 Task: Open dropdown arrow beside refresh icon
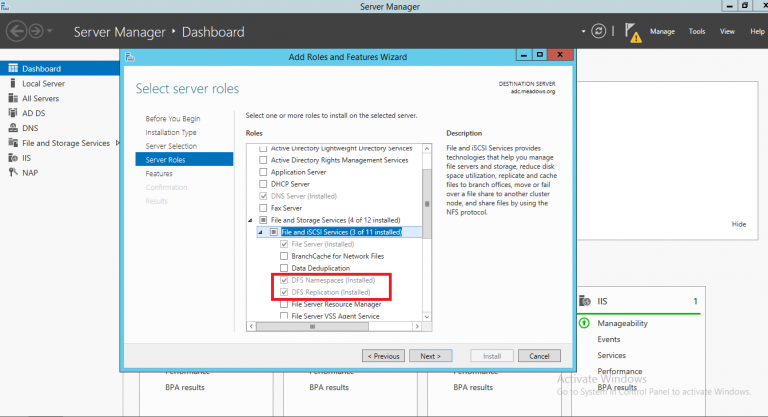tap(583, 31)
